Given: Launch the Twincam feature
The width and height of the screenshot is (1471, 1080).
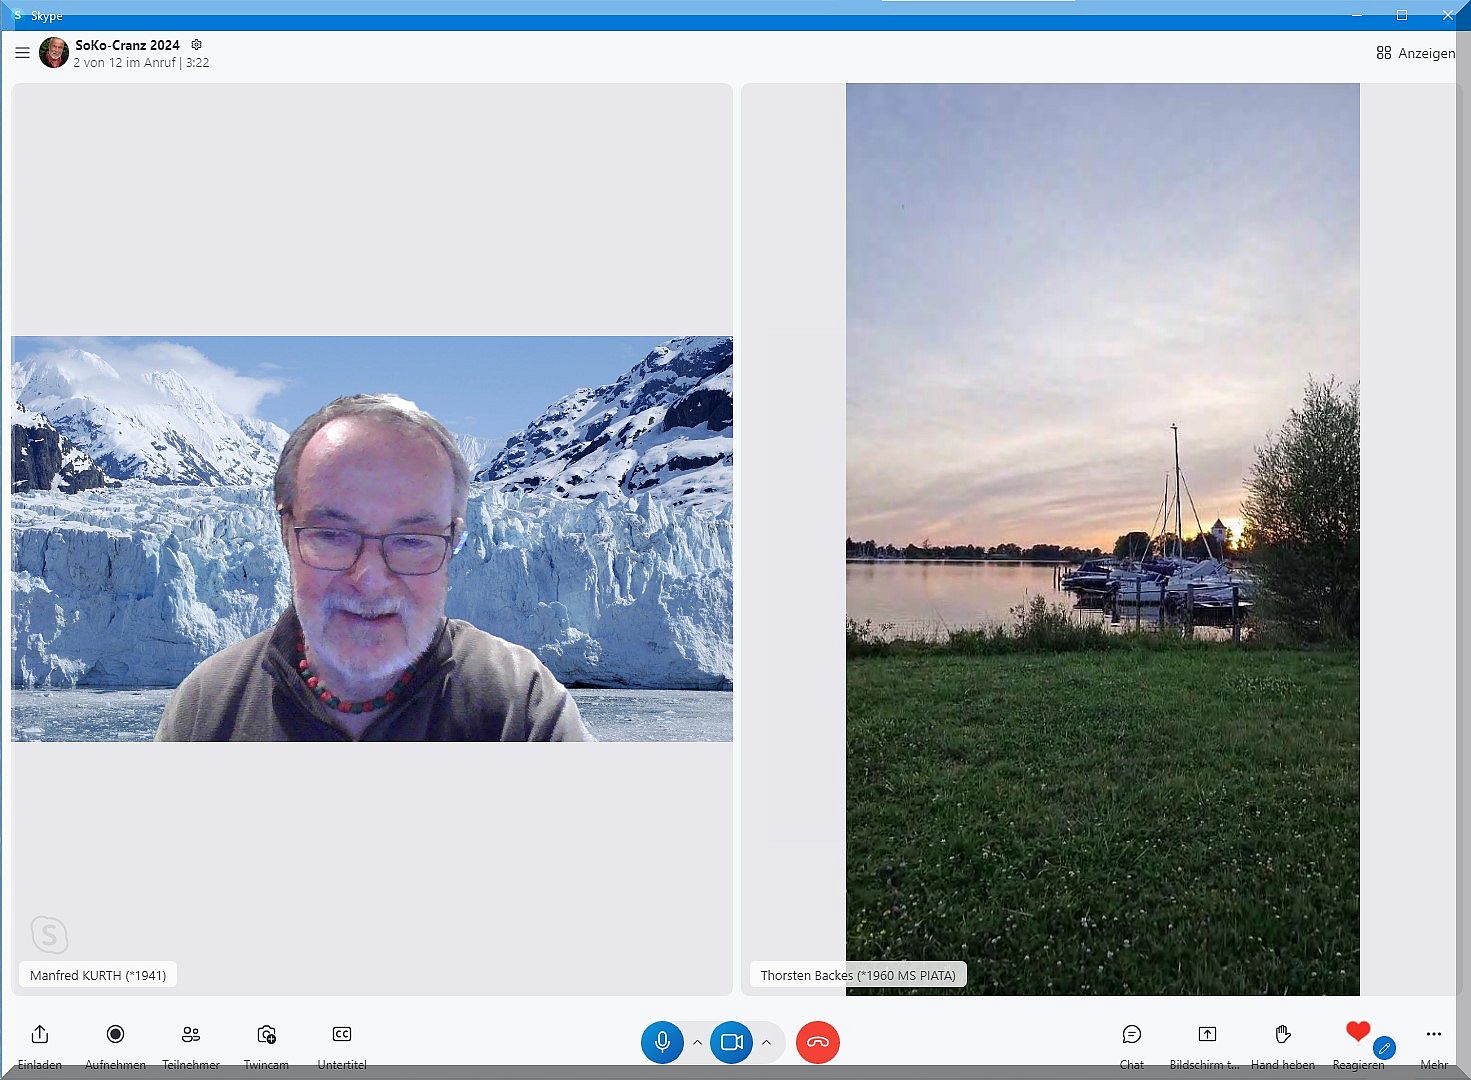Looking at the screenshot, I should (x=266, y=1035).
